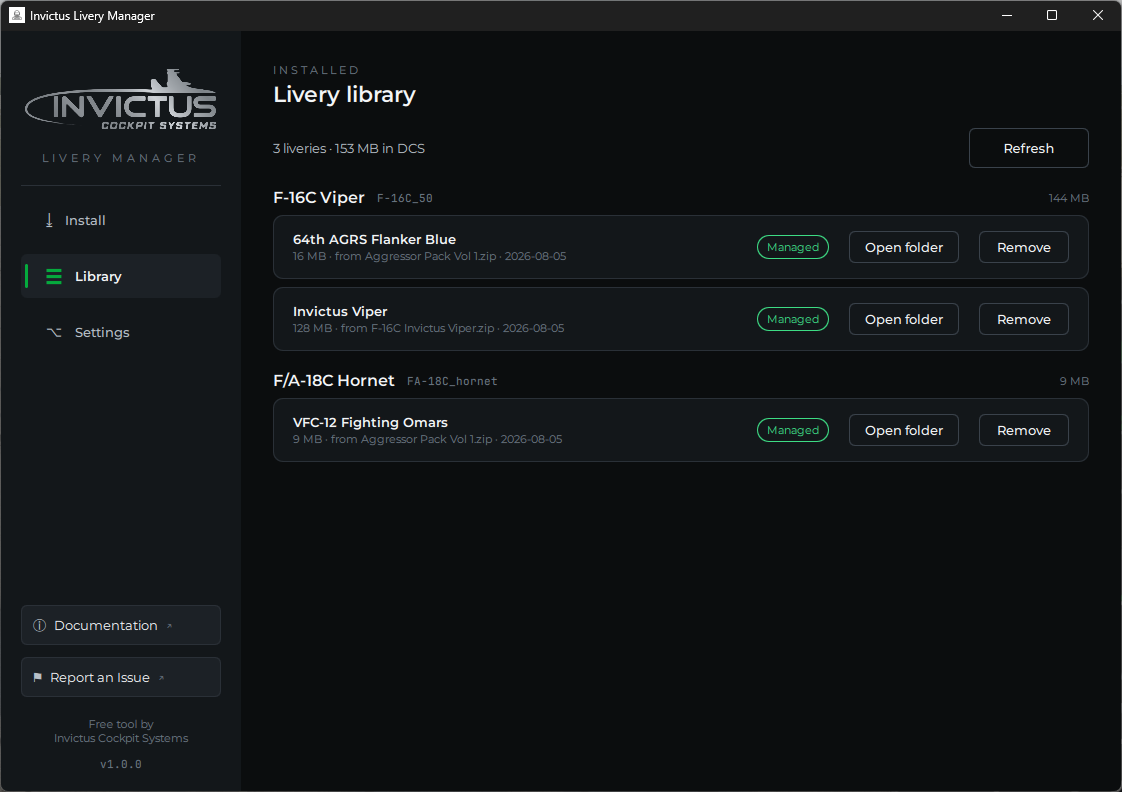Screen dimensions: 1122x792
Task: Click the green Library list icon
Action: (x=54, y=276)
